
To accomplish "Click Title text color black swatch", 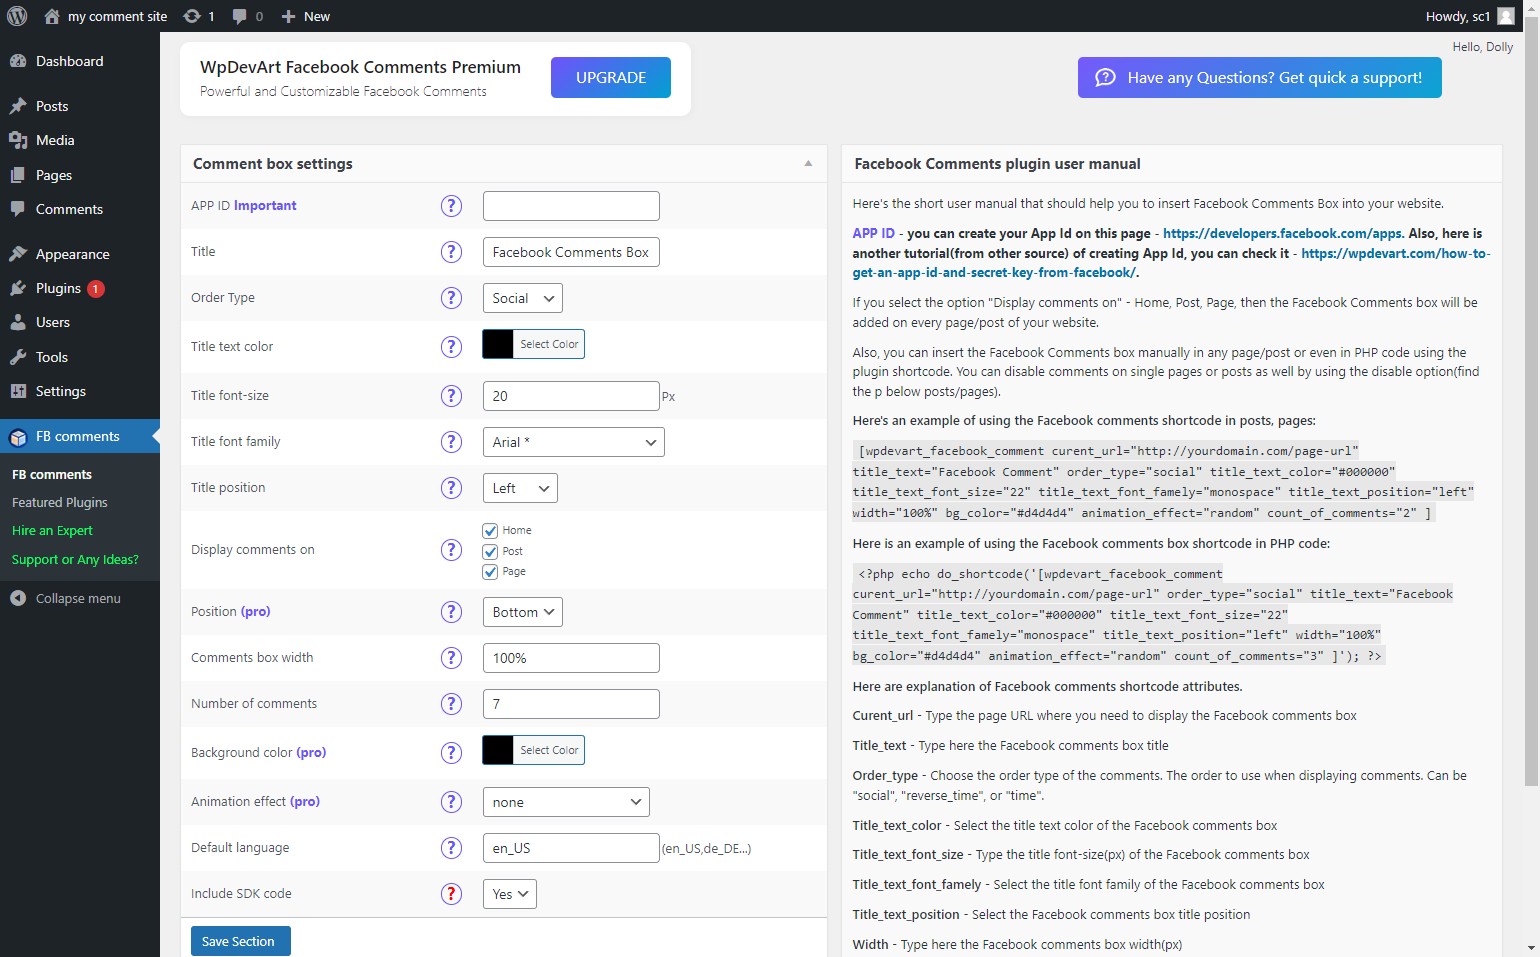I will 498,344.
